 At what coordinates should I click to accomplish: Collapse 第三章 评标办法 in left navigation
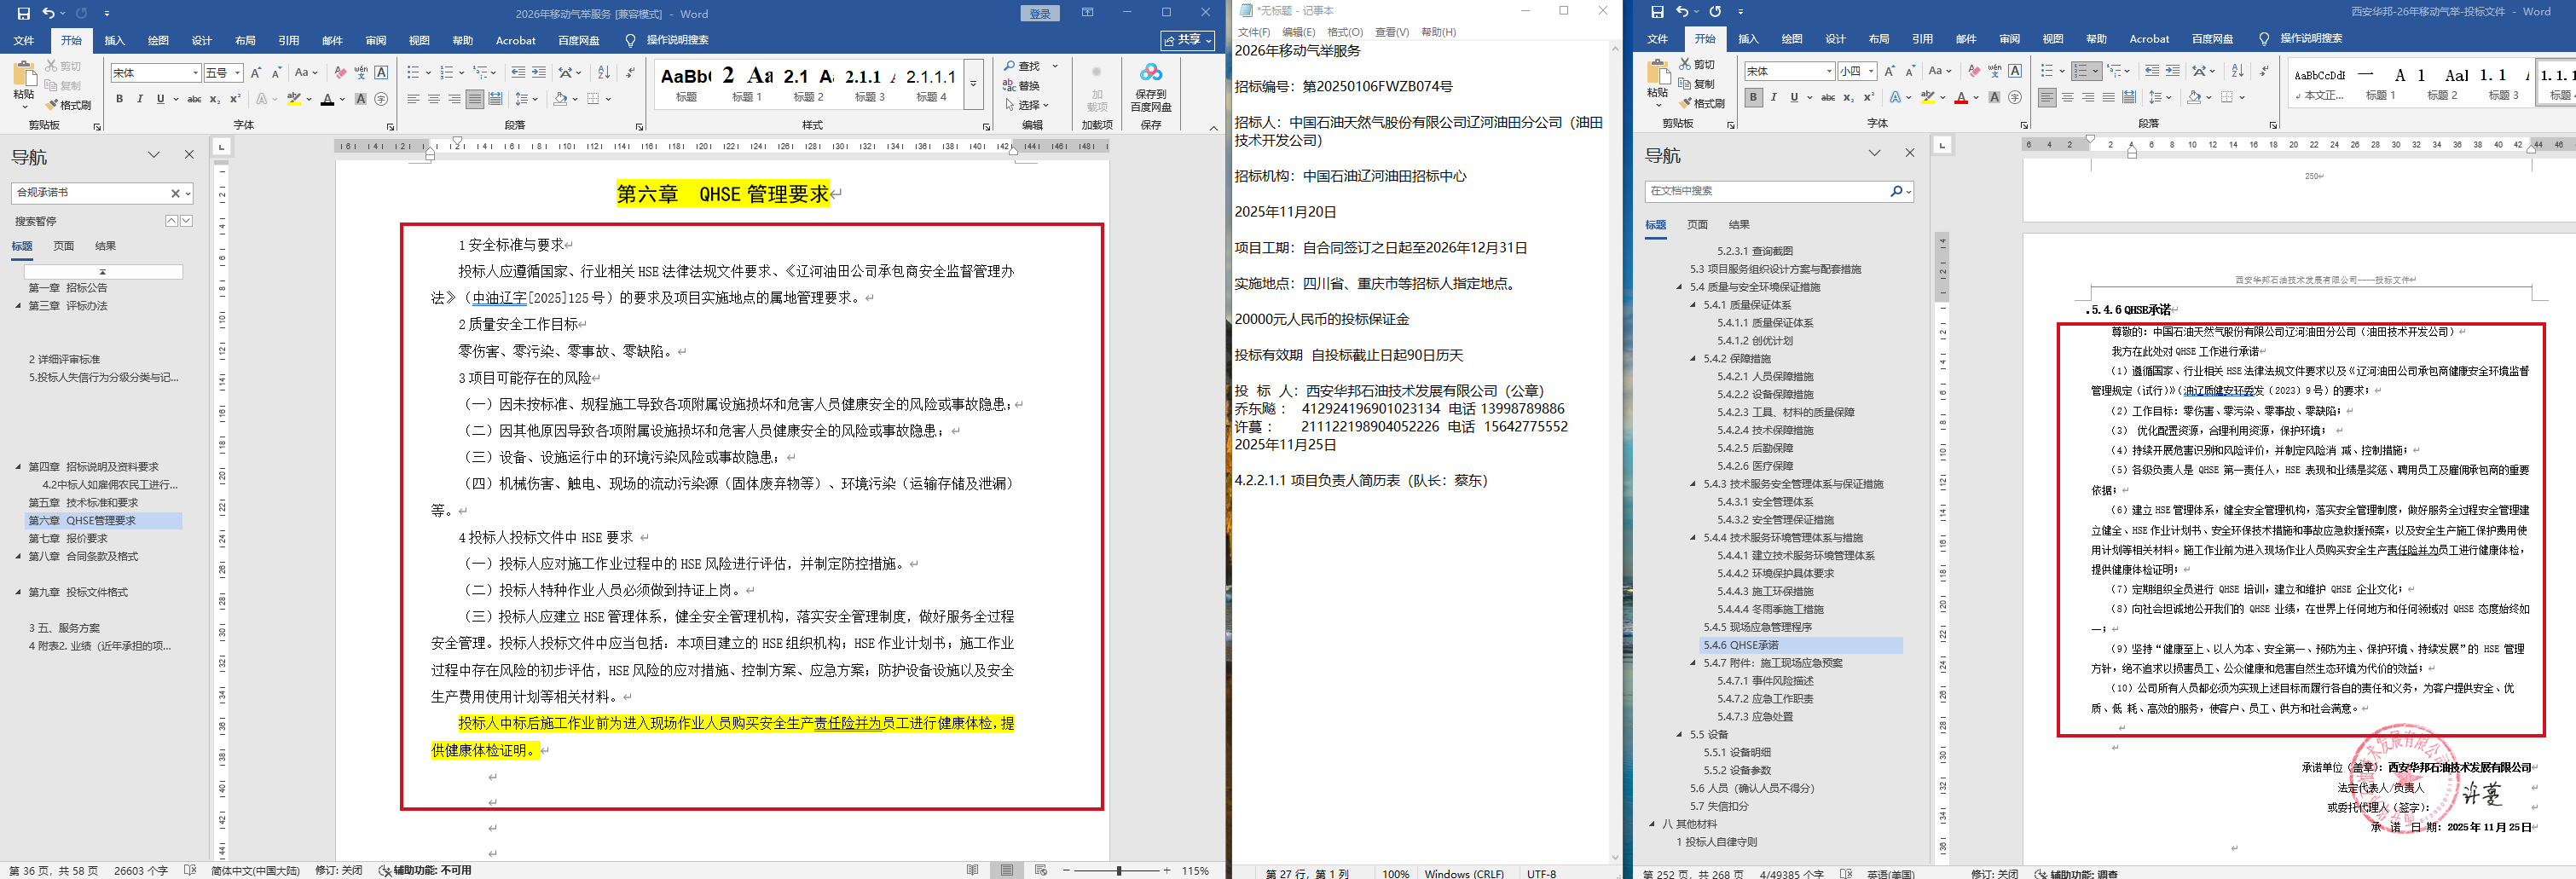tap(18, 306)
